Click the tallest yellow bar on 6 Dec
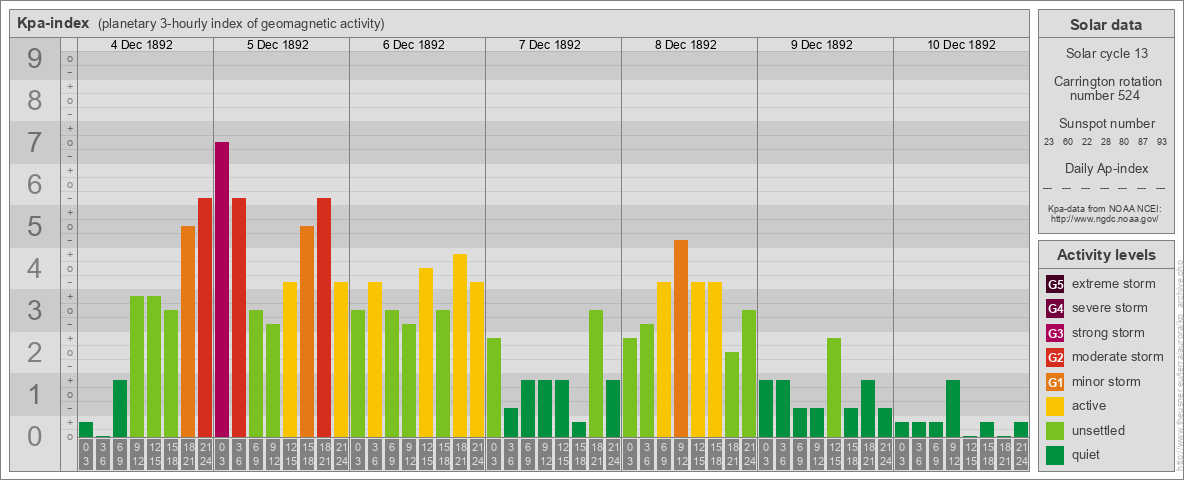 pos(460,346)
